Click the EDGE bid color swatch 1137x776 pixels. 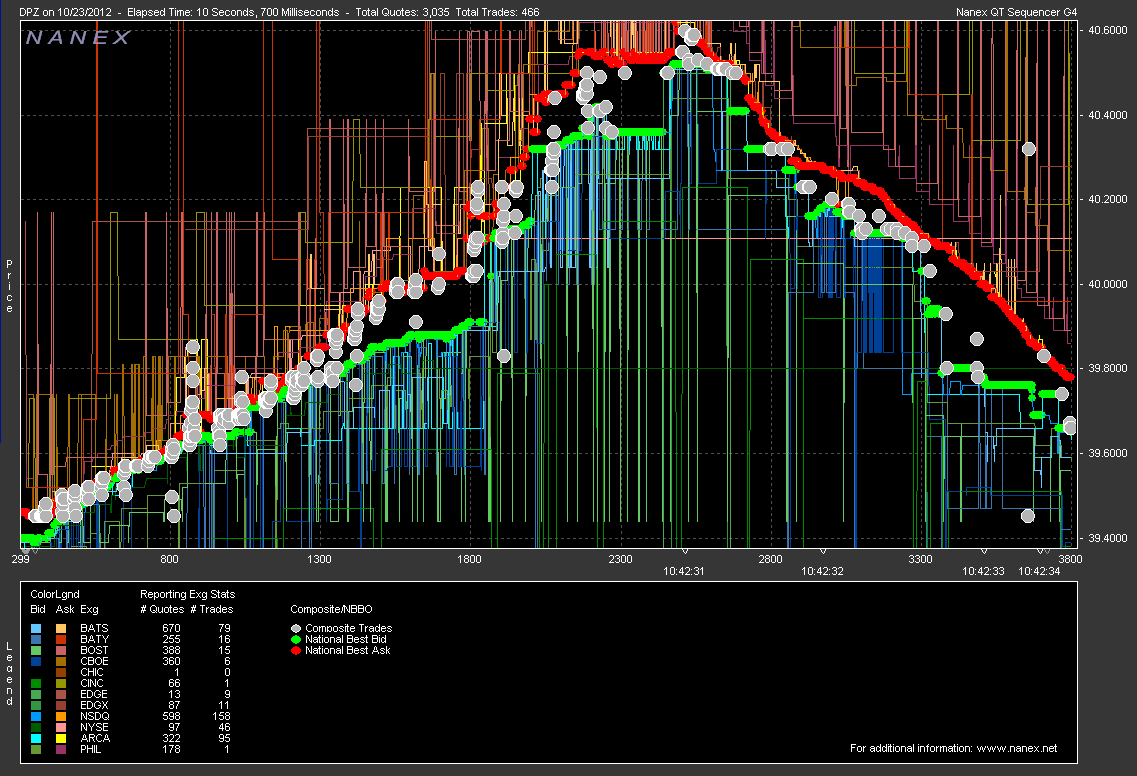click(36, 694)
